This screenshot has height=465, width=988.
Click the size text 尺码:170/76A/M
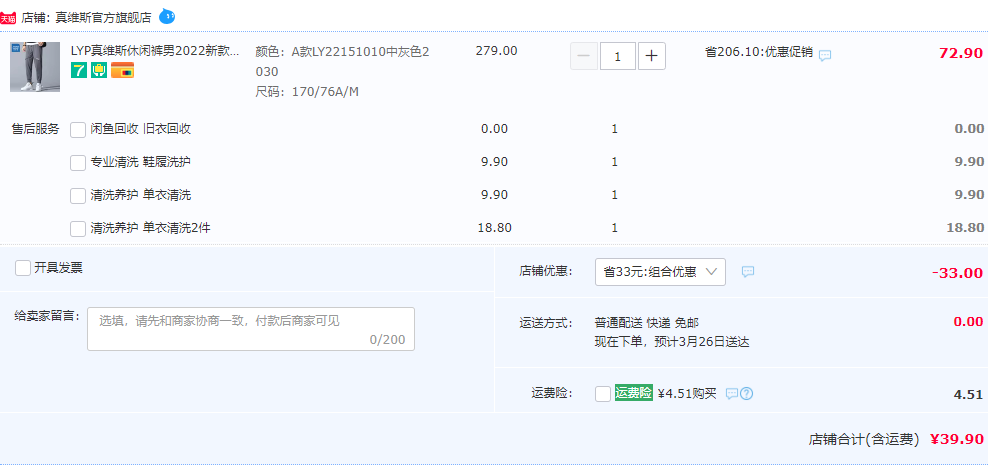pyautogui.click(x=307, y=92)
